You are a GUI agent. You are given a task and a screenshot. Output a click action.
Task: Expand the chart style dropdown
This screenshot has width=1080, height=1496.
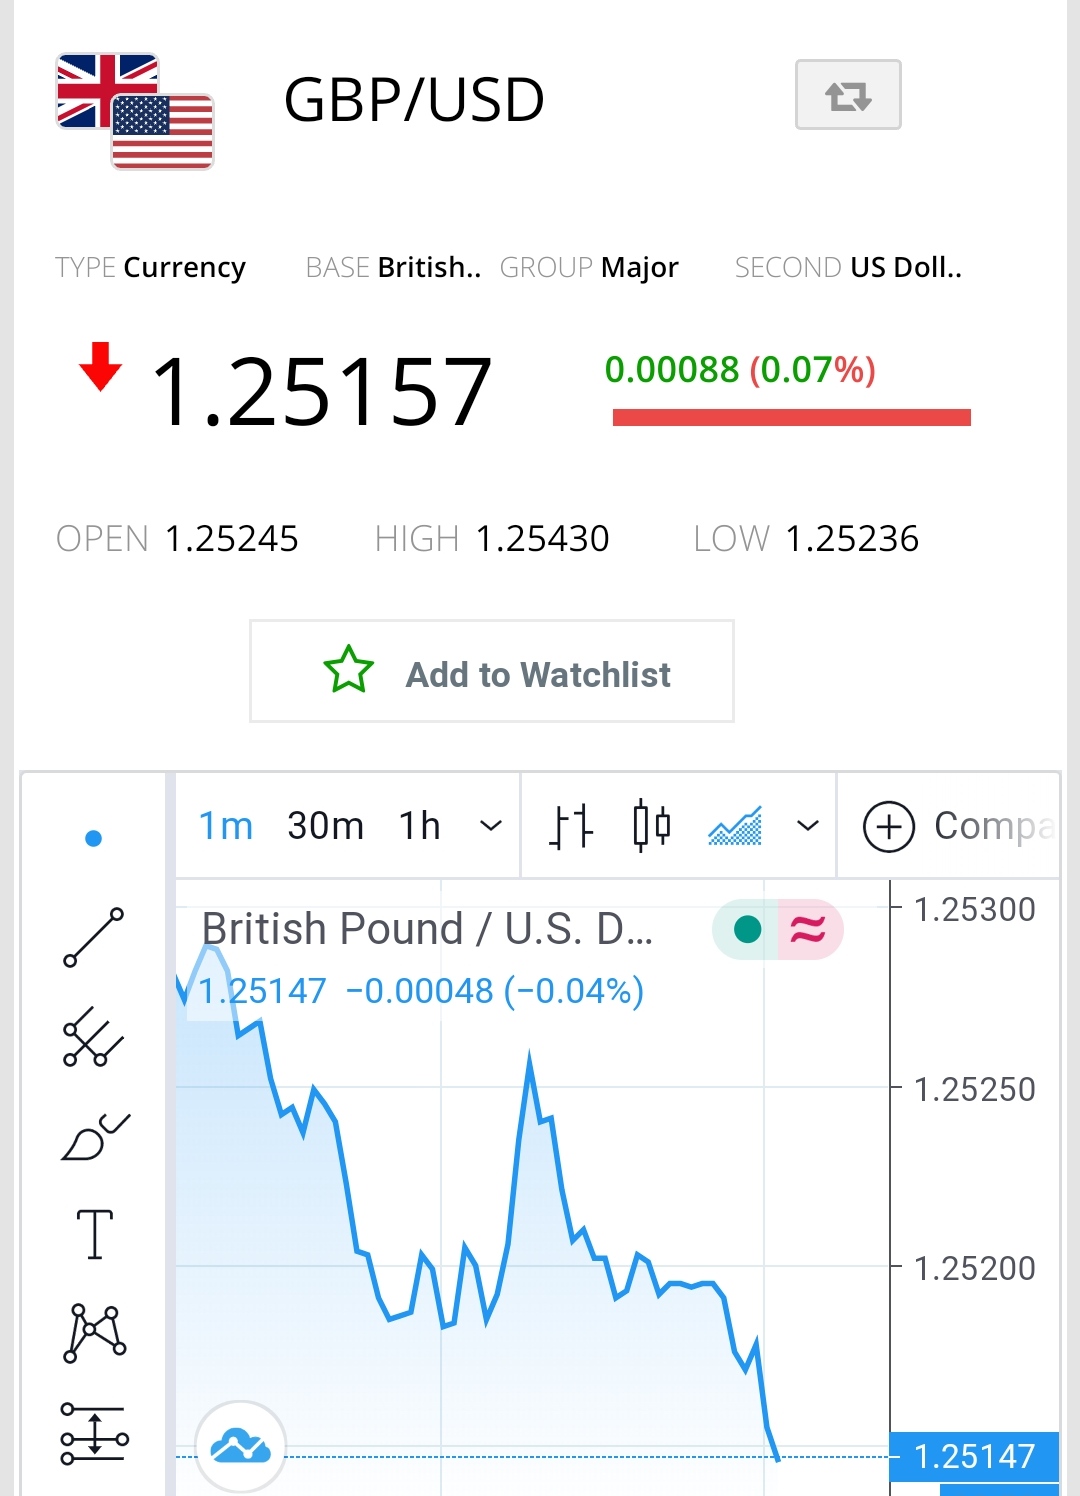tap(807, 826)
